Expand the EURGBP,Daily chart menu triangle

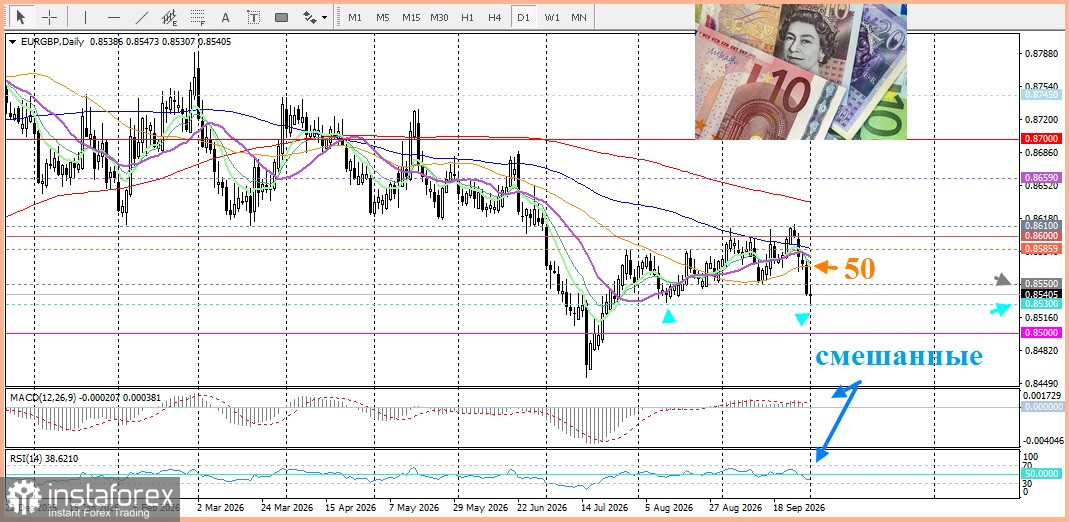pyautogui.click(x=12, y=42)
